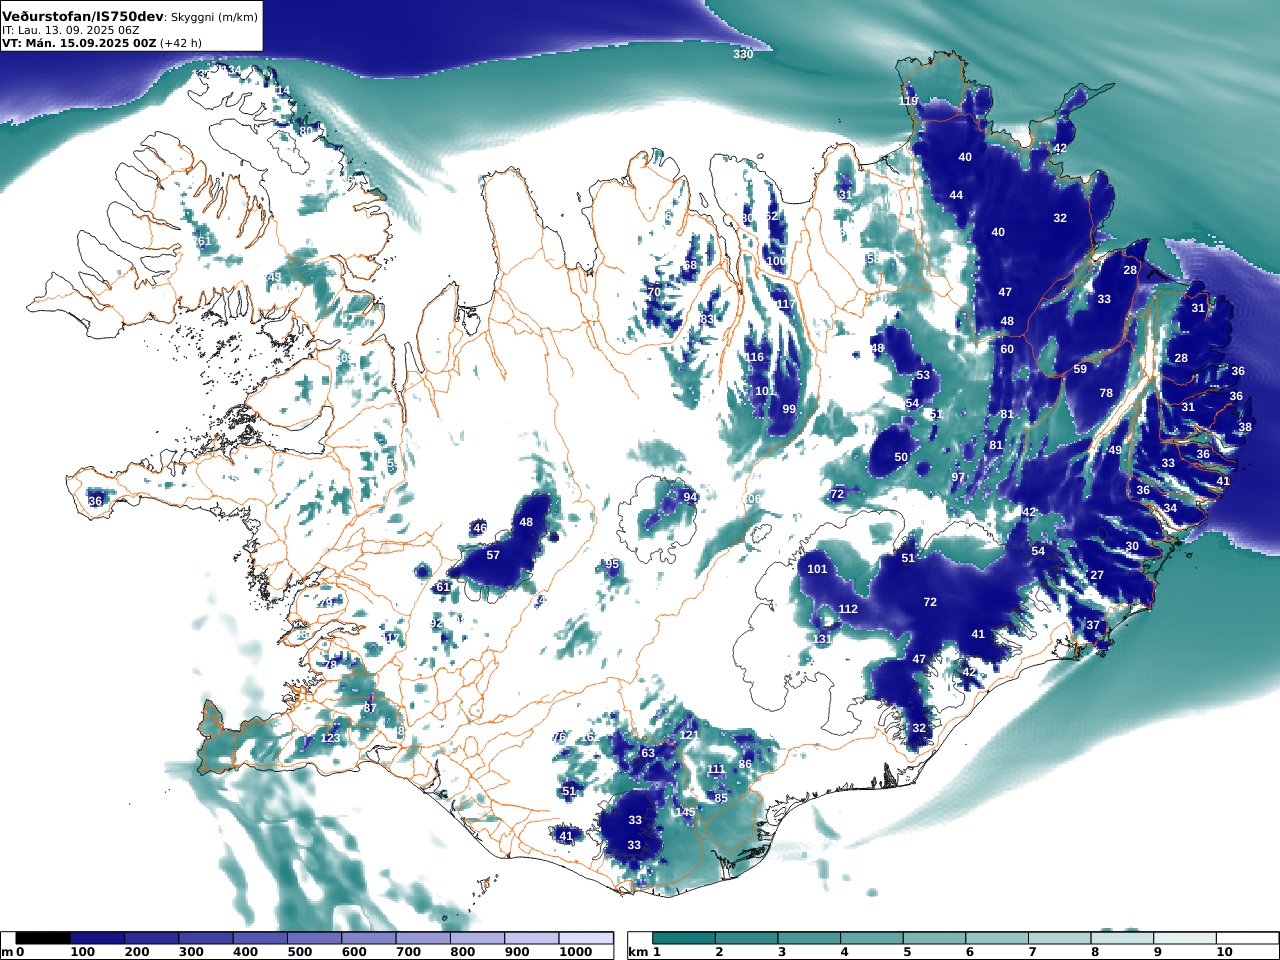
Task: Click visibility value 330 over northern sea
Action: pos(743,54)
